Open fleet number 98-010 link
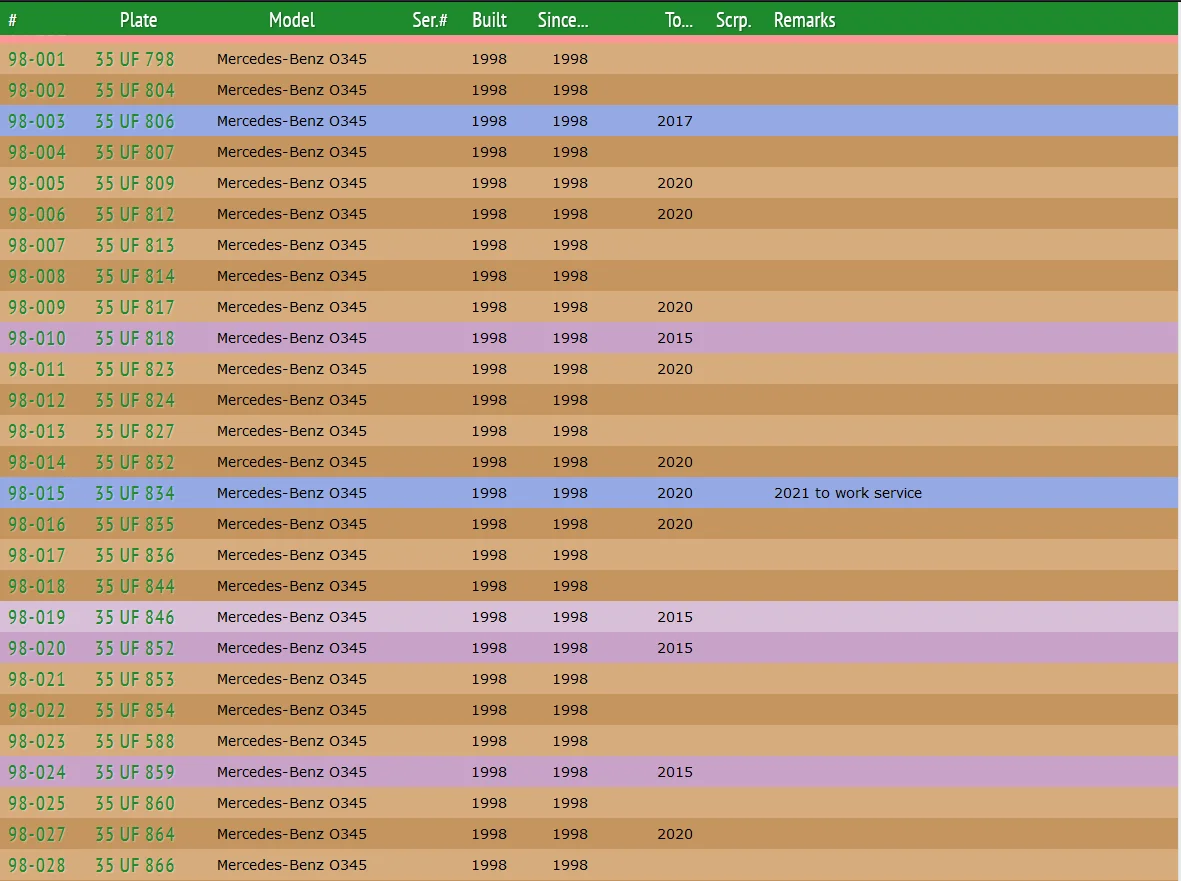 [x=37, y=338]
